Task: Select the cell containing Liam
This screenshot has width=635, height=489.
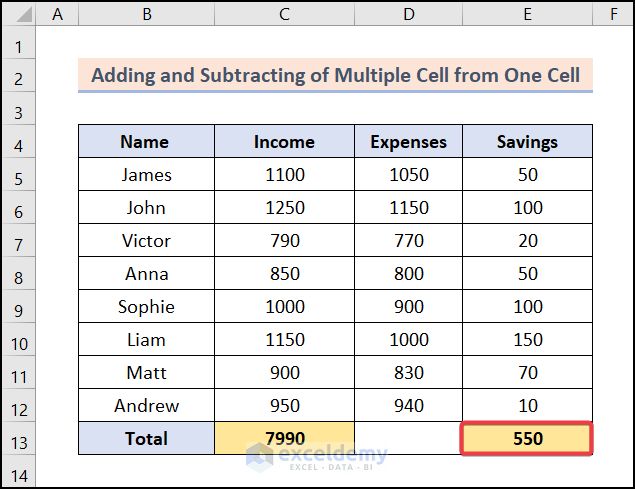Action: pos(146,340)
